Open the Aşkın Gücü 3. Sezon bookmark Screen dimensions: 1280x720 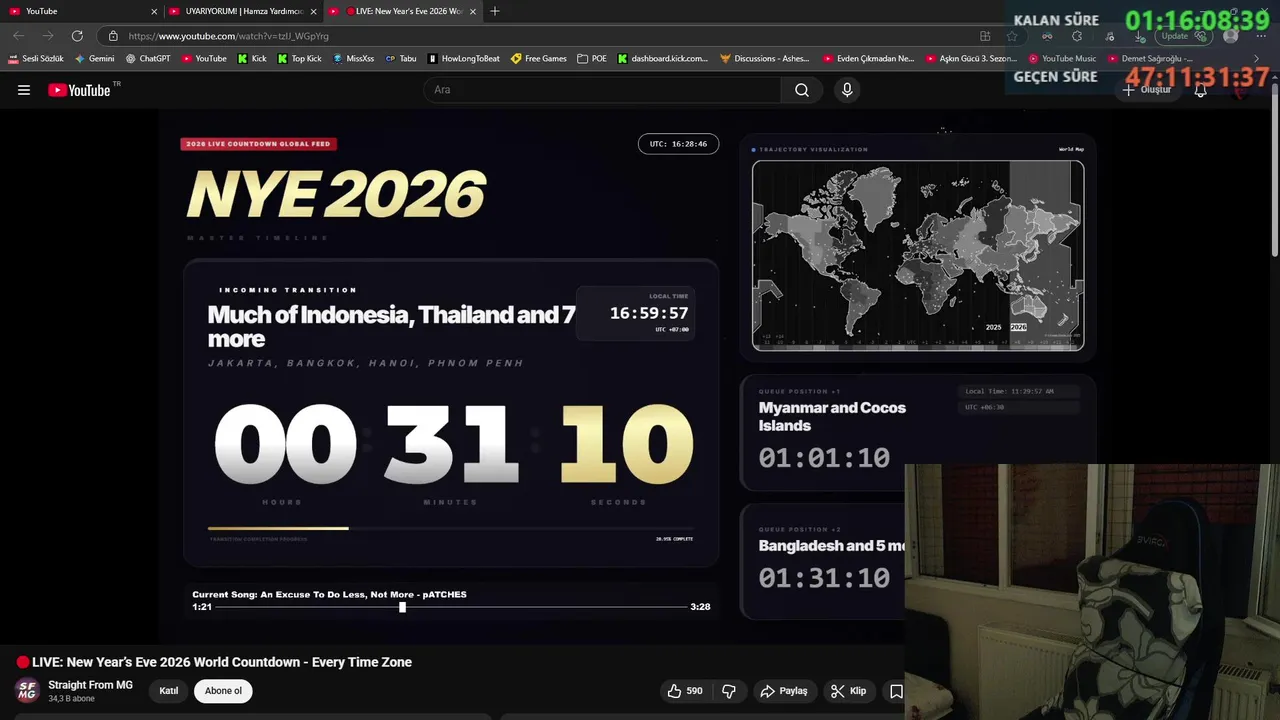coord(971,59)
